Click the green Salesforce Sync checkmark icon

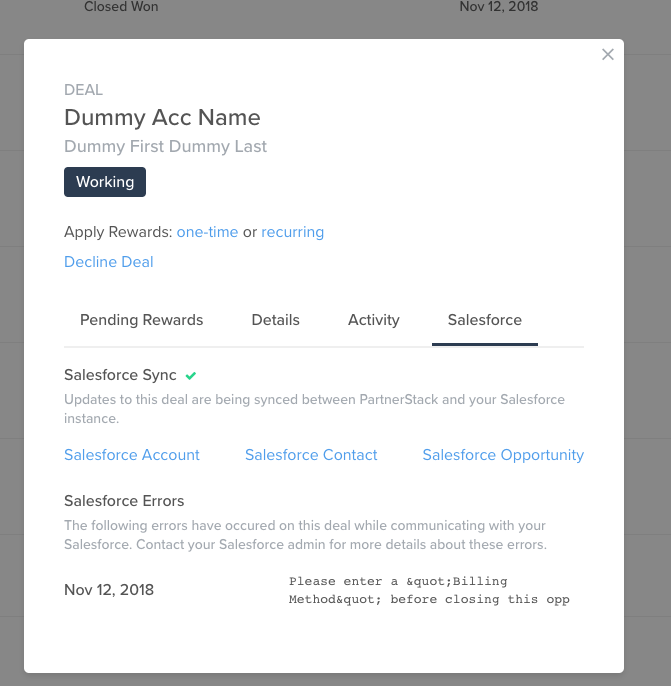191,375
